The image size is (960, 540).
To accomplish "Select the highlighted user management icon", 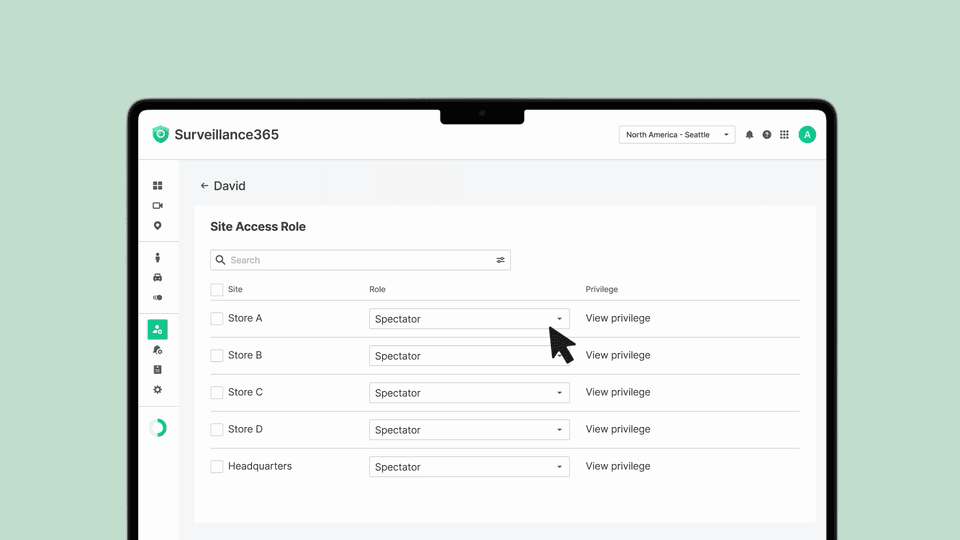I will coord(157,329).
